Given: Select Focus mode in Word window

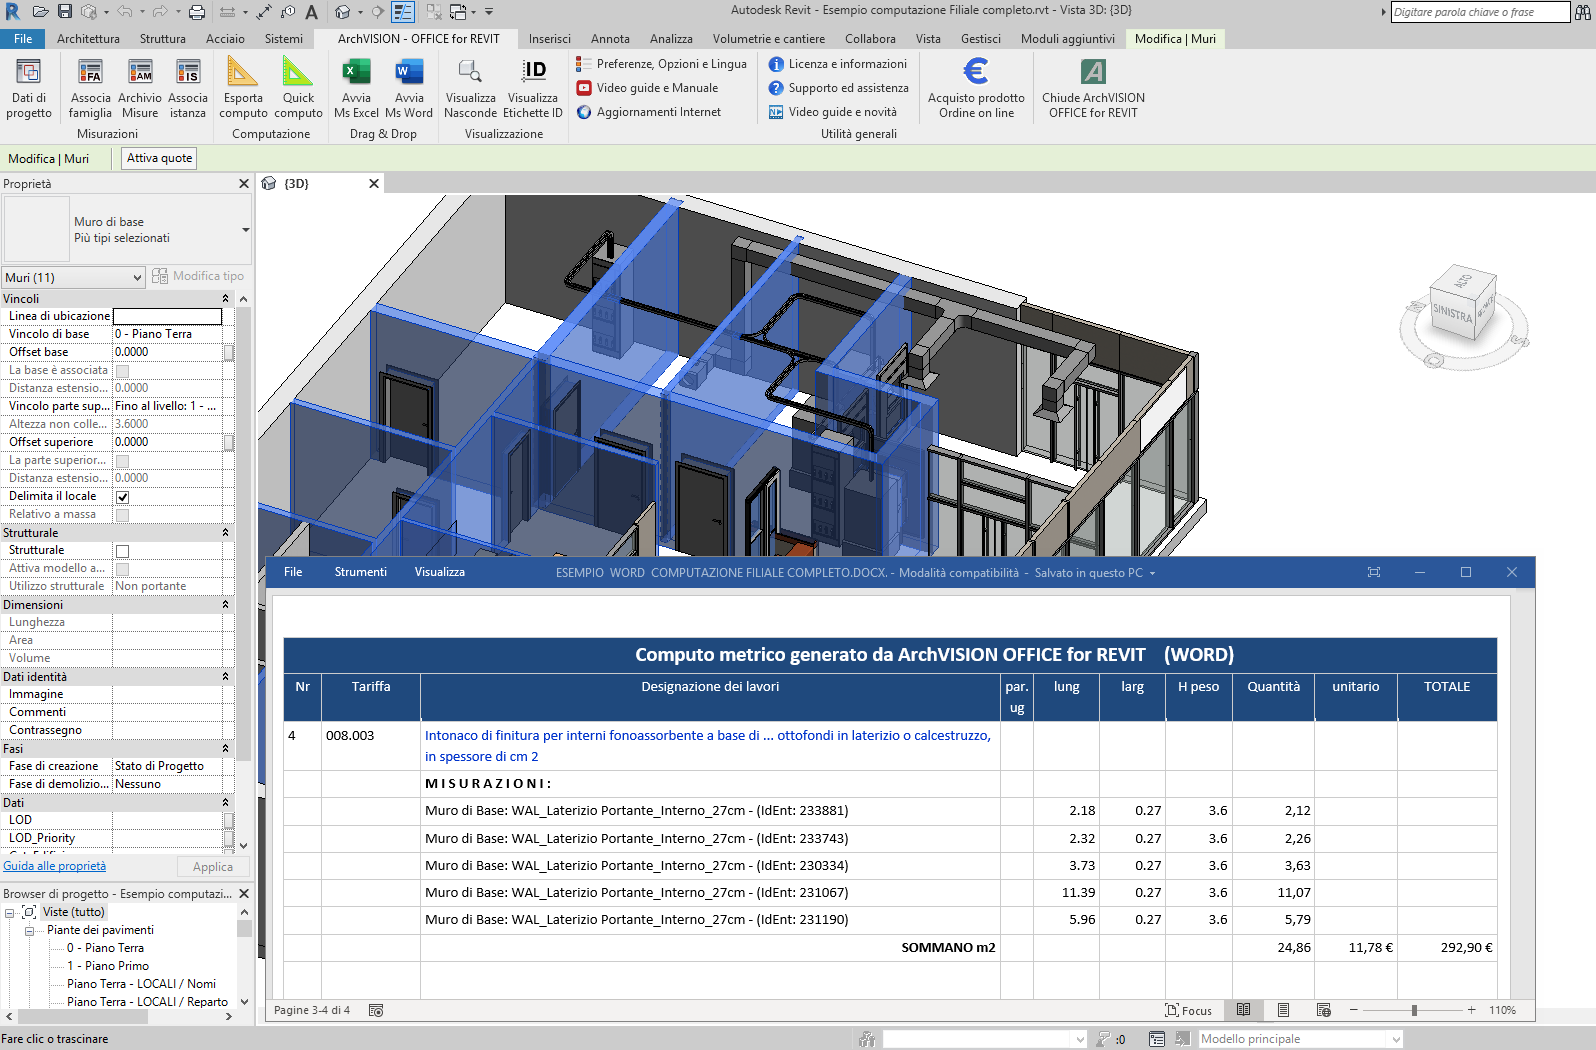Looking at the screenshot, I should pyautogui.click(x=1188, y=1010).
